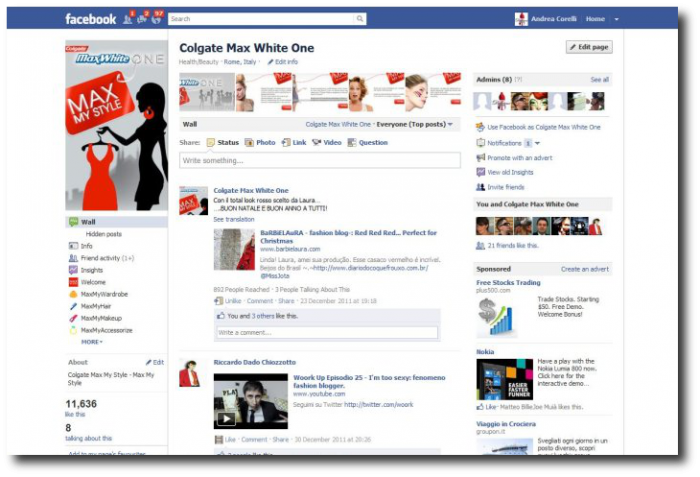
Task: Play the Woork Up video thumbnail
Action: coord(251,401)
